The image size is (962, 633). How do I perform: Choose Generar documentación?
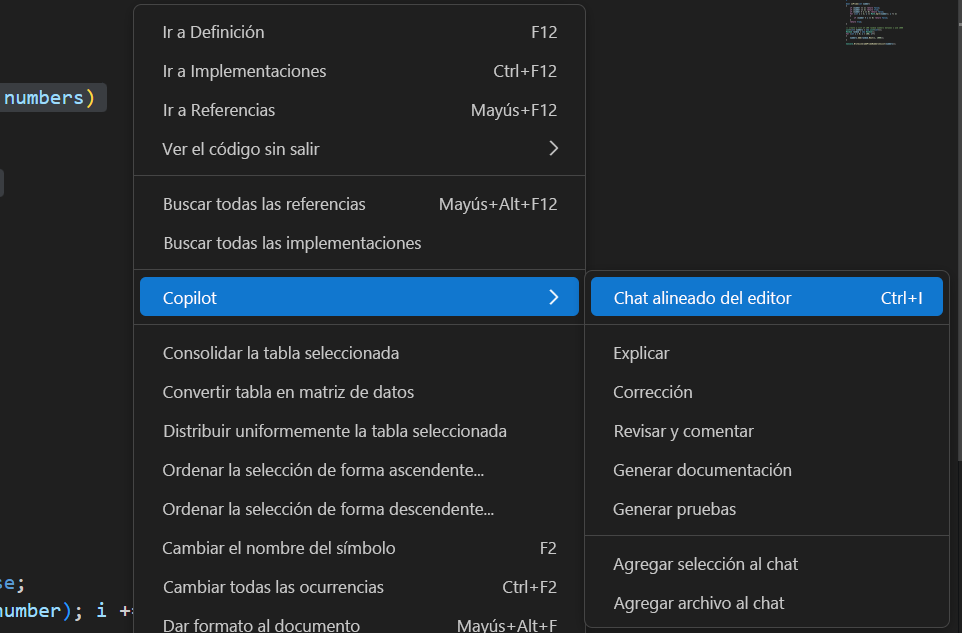click(x=702, y=470)
